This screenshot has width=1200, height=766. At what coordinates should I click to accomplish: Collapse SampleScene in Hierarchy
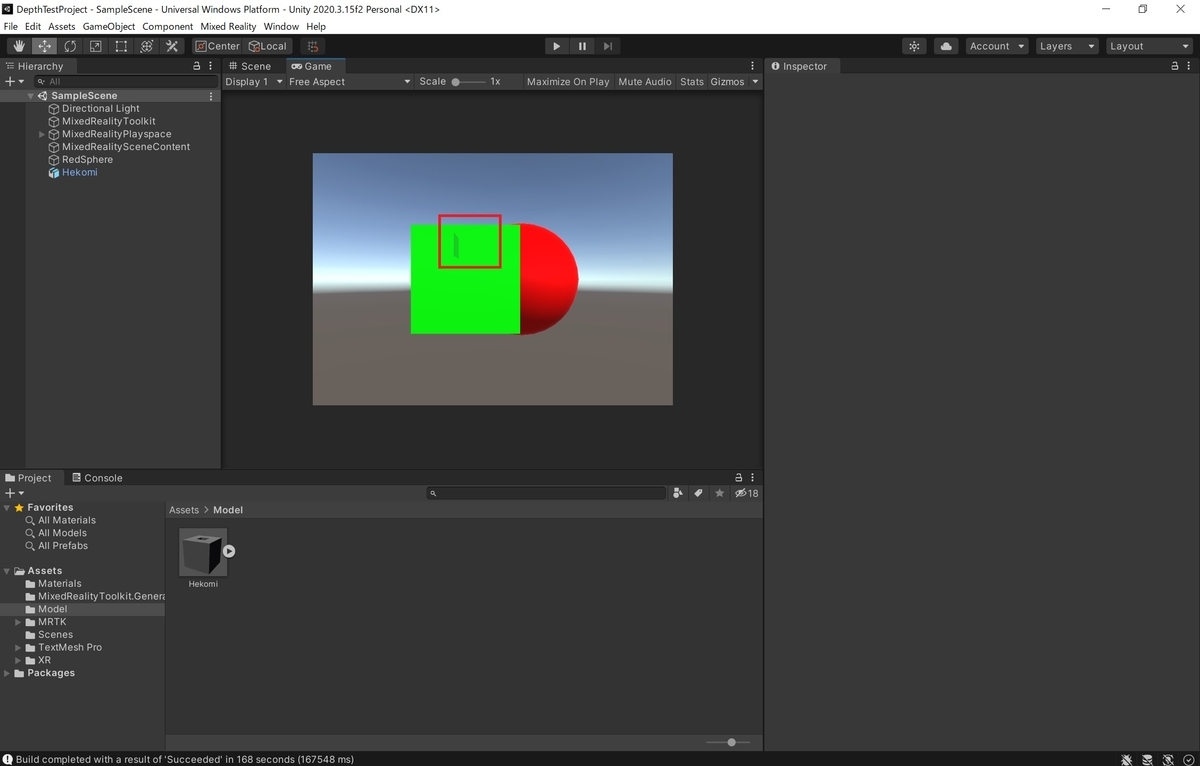[x=31, y=96]
